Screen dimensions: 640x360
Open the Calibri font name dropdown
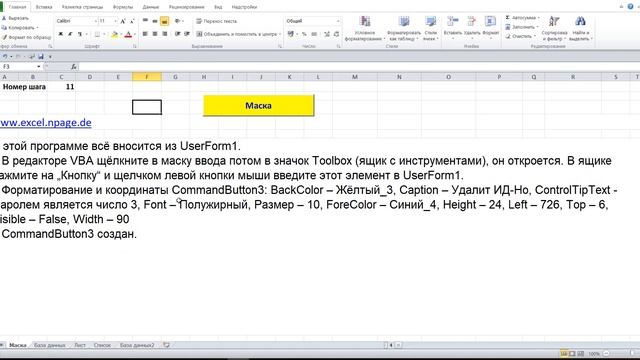tap(96, 21)
